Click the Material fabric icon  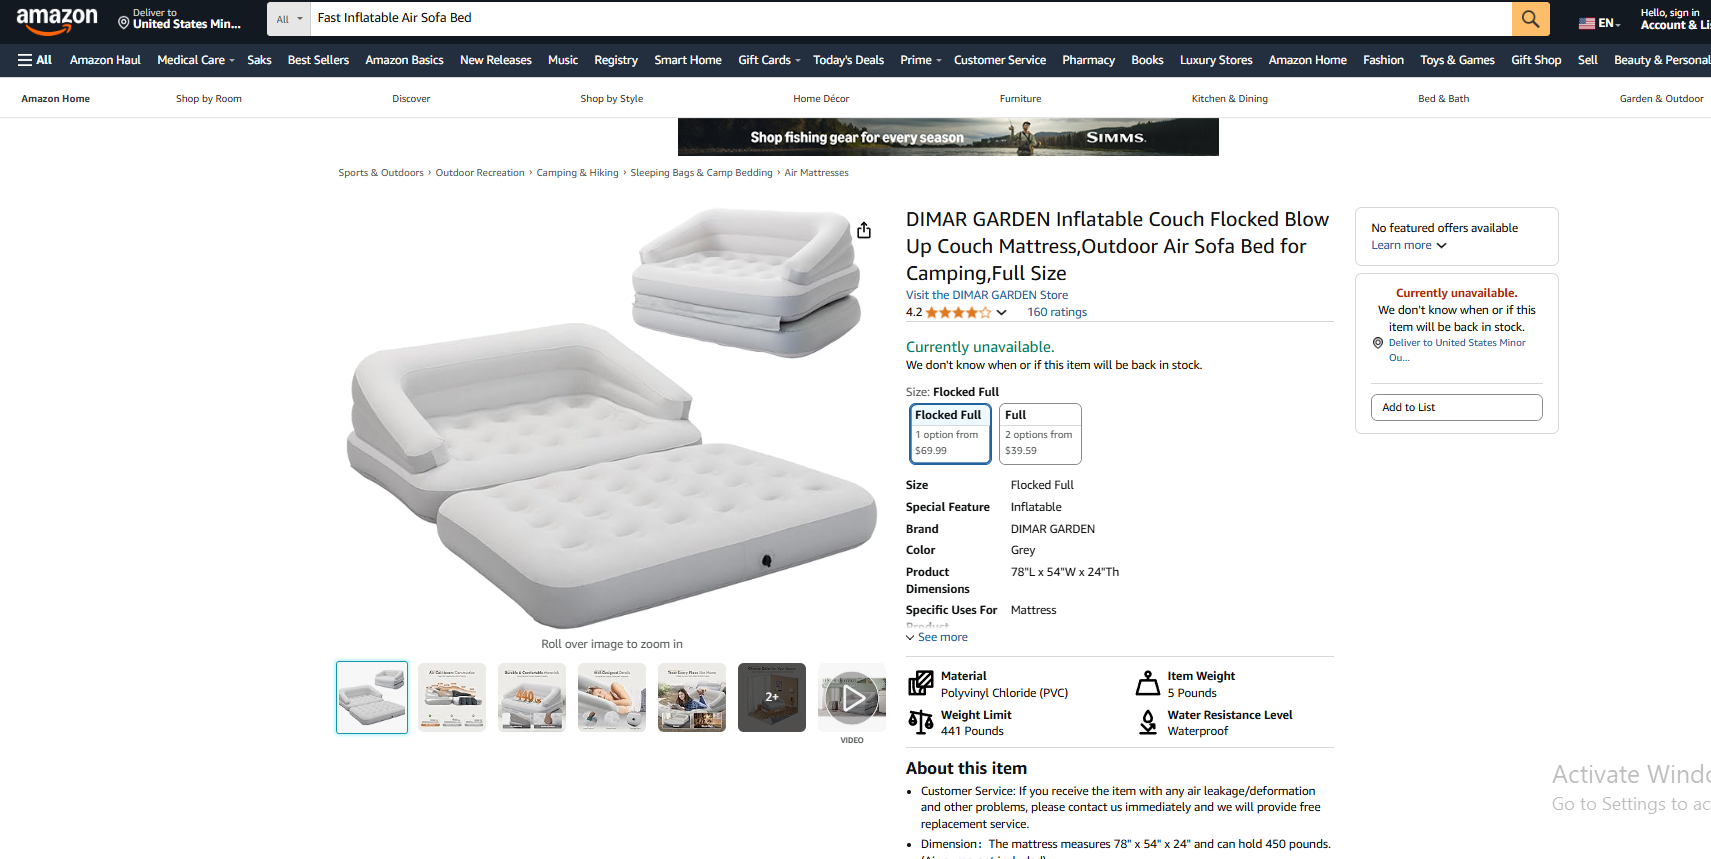coord(920,684)
